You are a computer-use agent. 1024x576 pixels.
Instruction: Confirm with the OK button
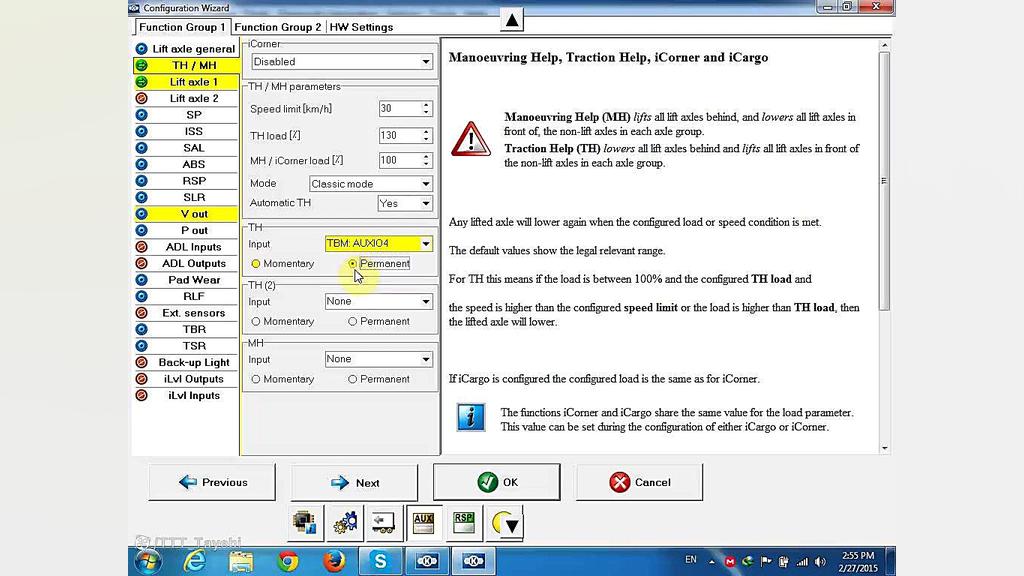pyautogui.click(x=496, y=483)
